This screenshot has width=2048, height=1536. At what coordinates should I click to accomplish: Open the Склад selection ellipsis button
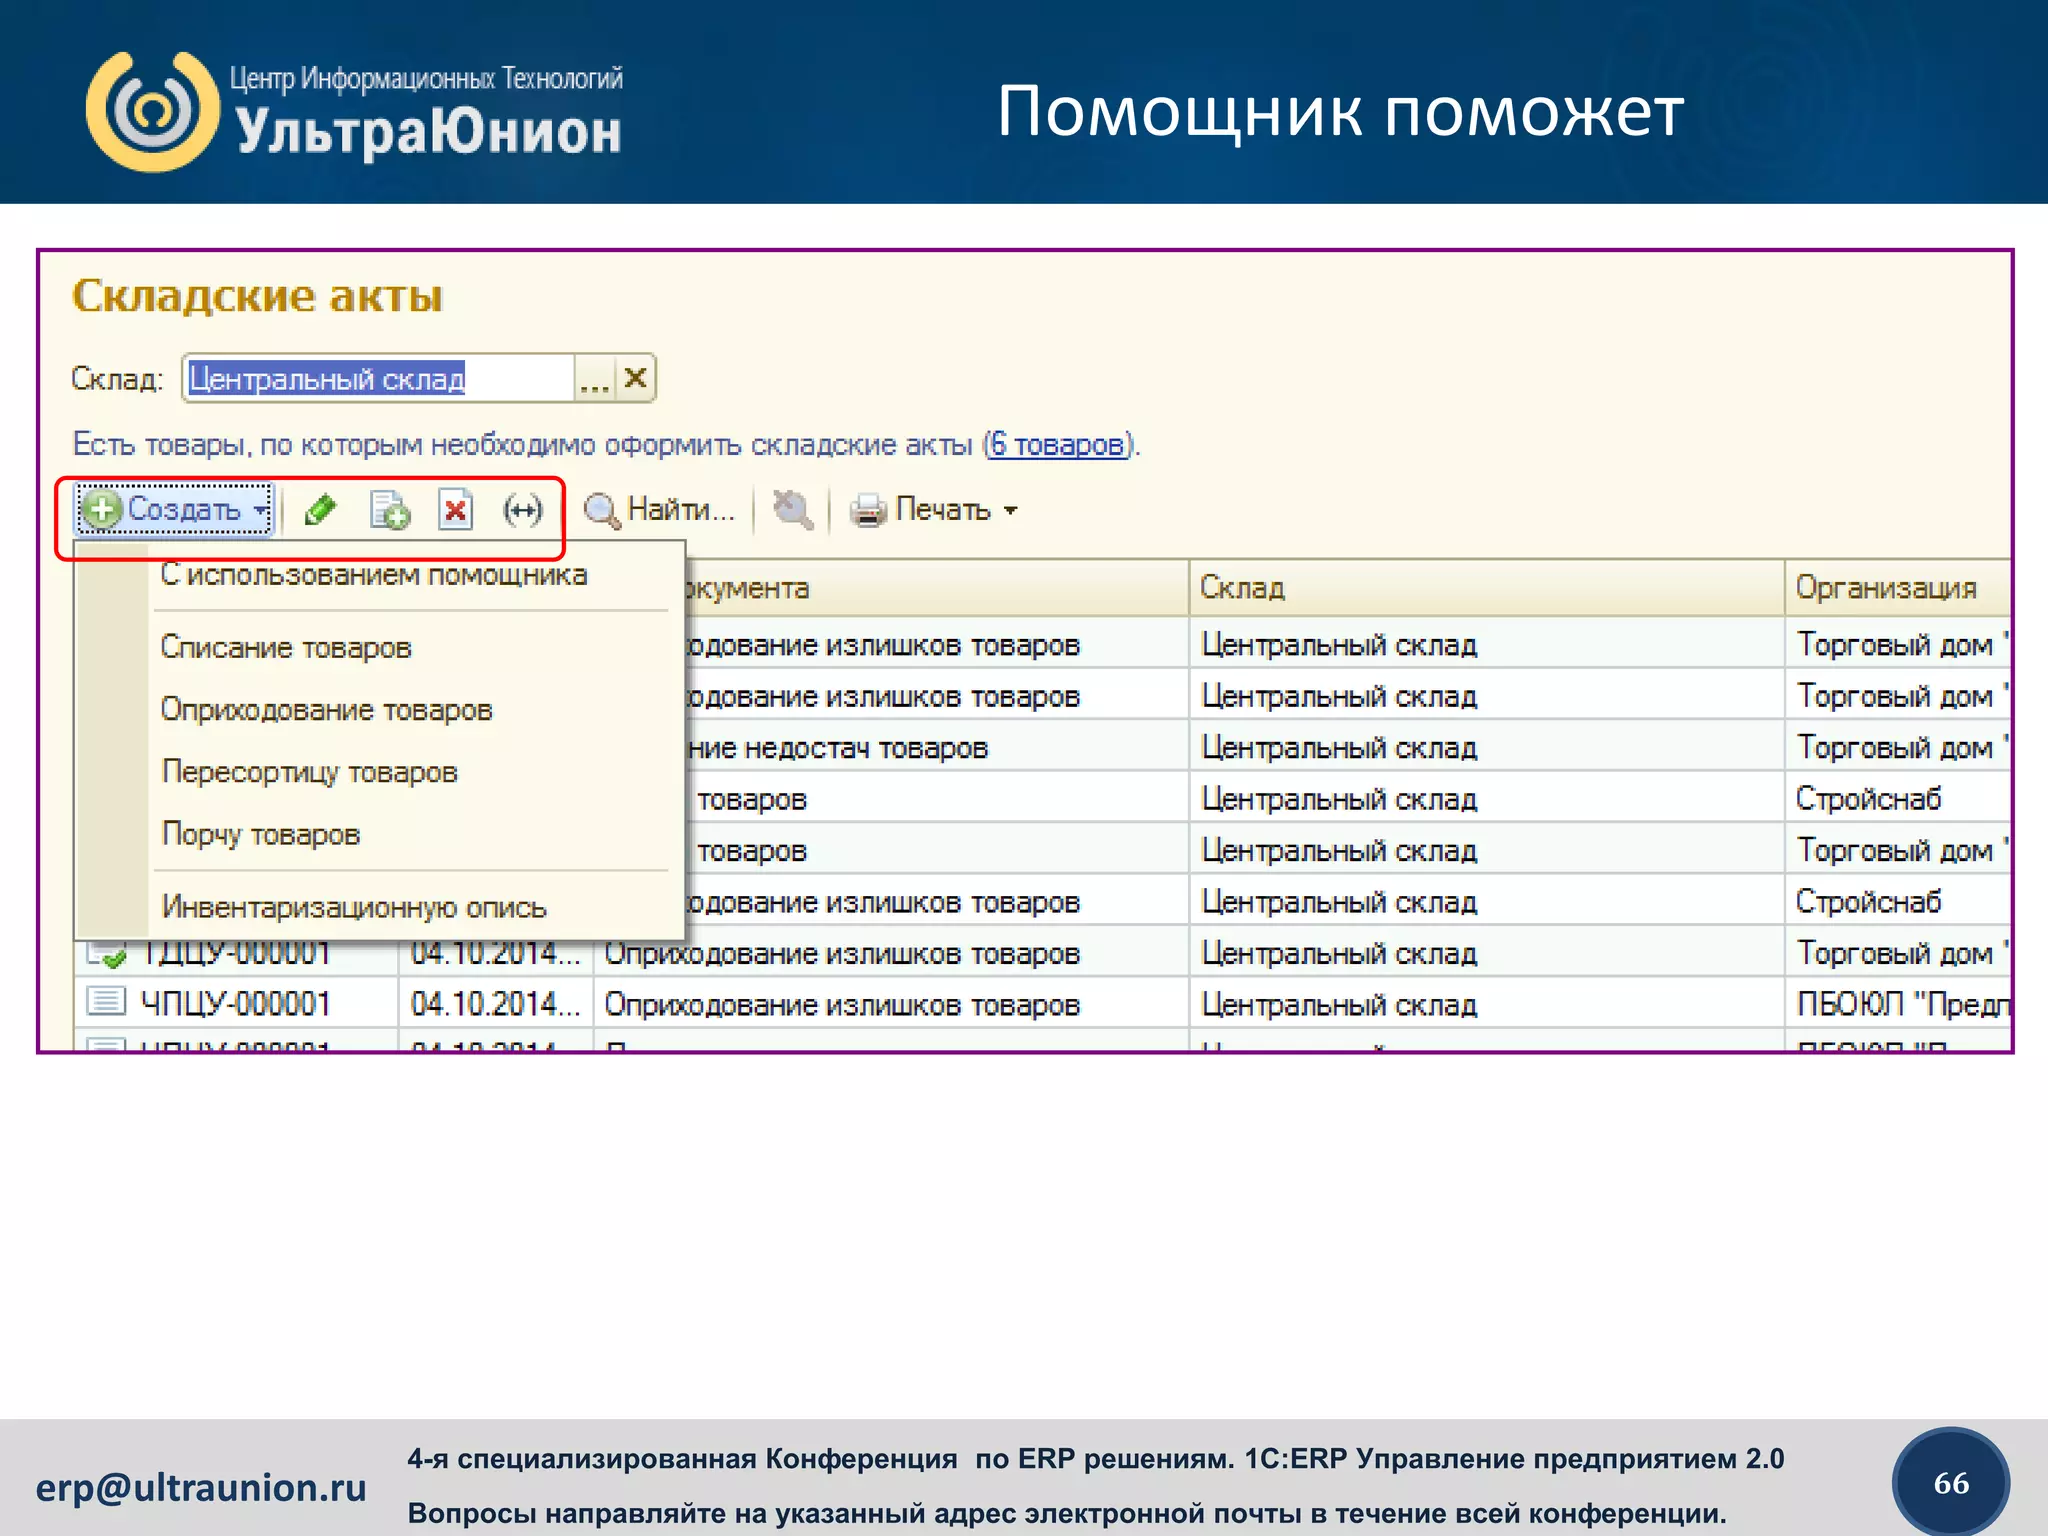click(x=594, y=379)
